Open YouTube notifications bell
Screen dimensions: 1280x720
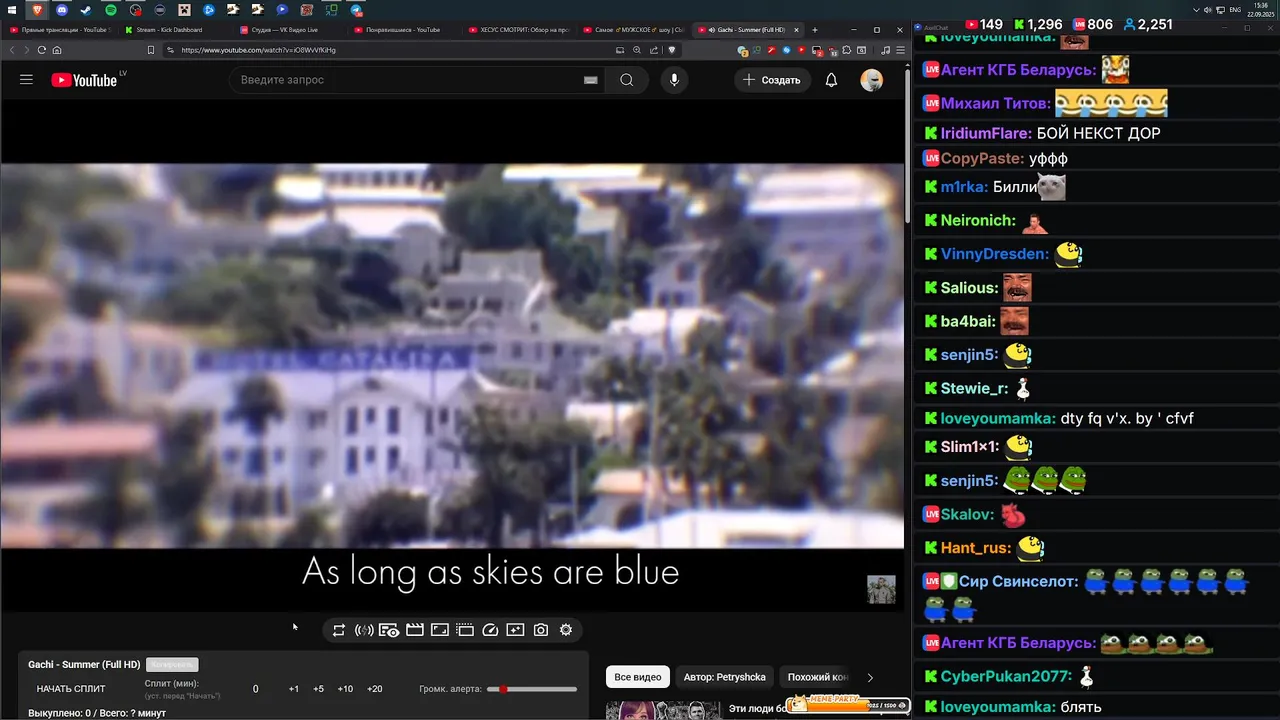click(x=831, y=80)
